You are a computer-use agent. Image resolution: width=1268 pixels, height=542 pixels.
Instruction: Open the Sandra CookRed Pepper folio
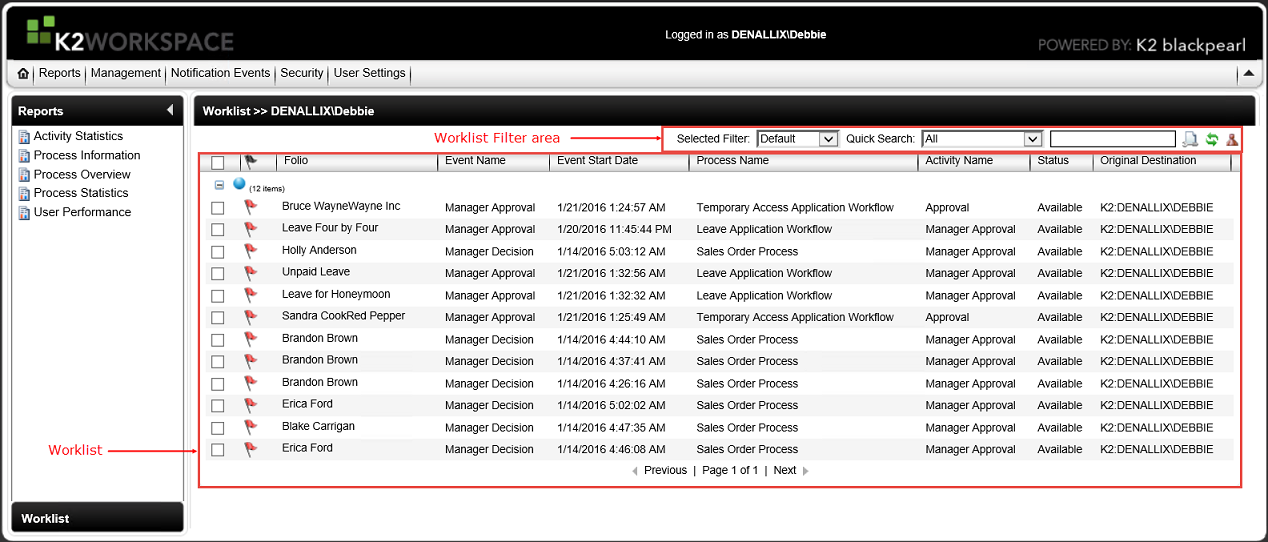[x=343, y=316]
